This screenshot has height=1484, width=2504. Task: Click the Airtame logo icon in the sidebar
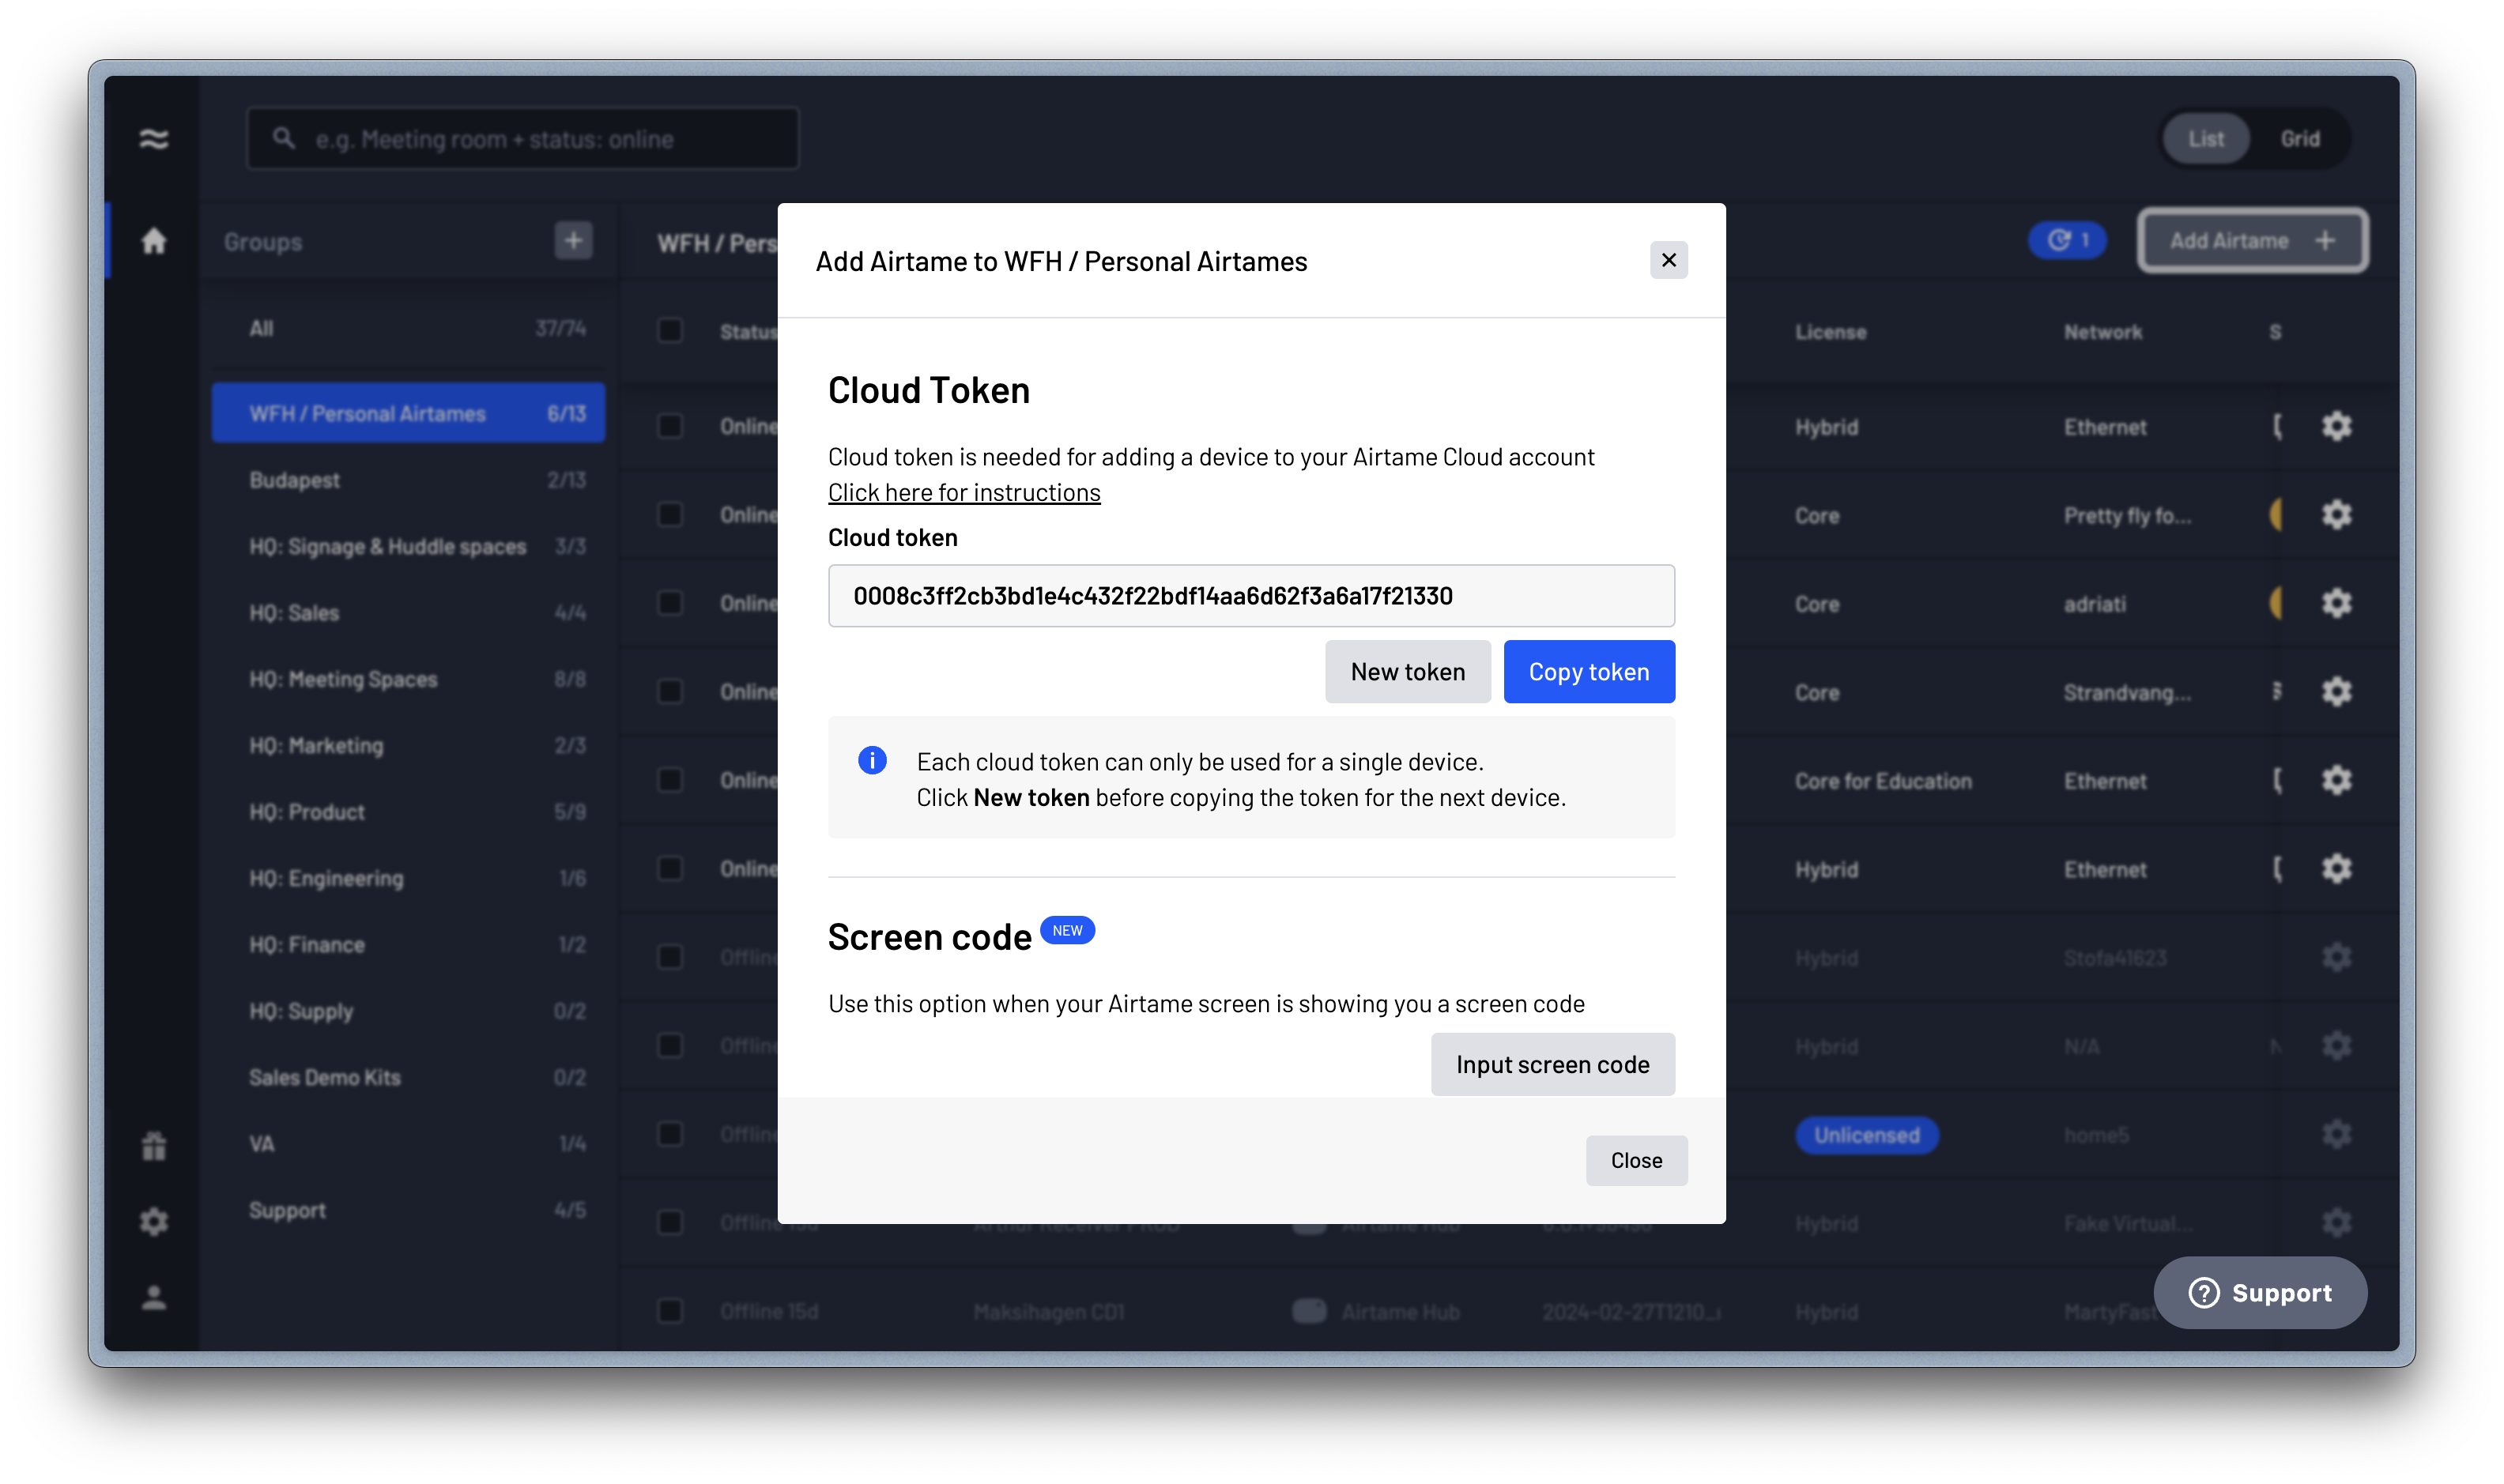click(153, 139)
